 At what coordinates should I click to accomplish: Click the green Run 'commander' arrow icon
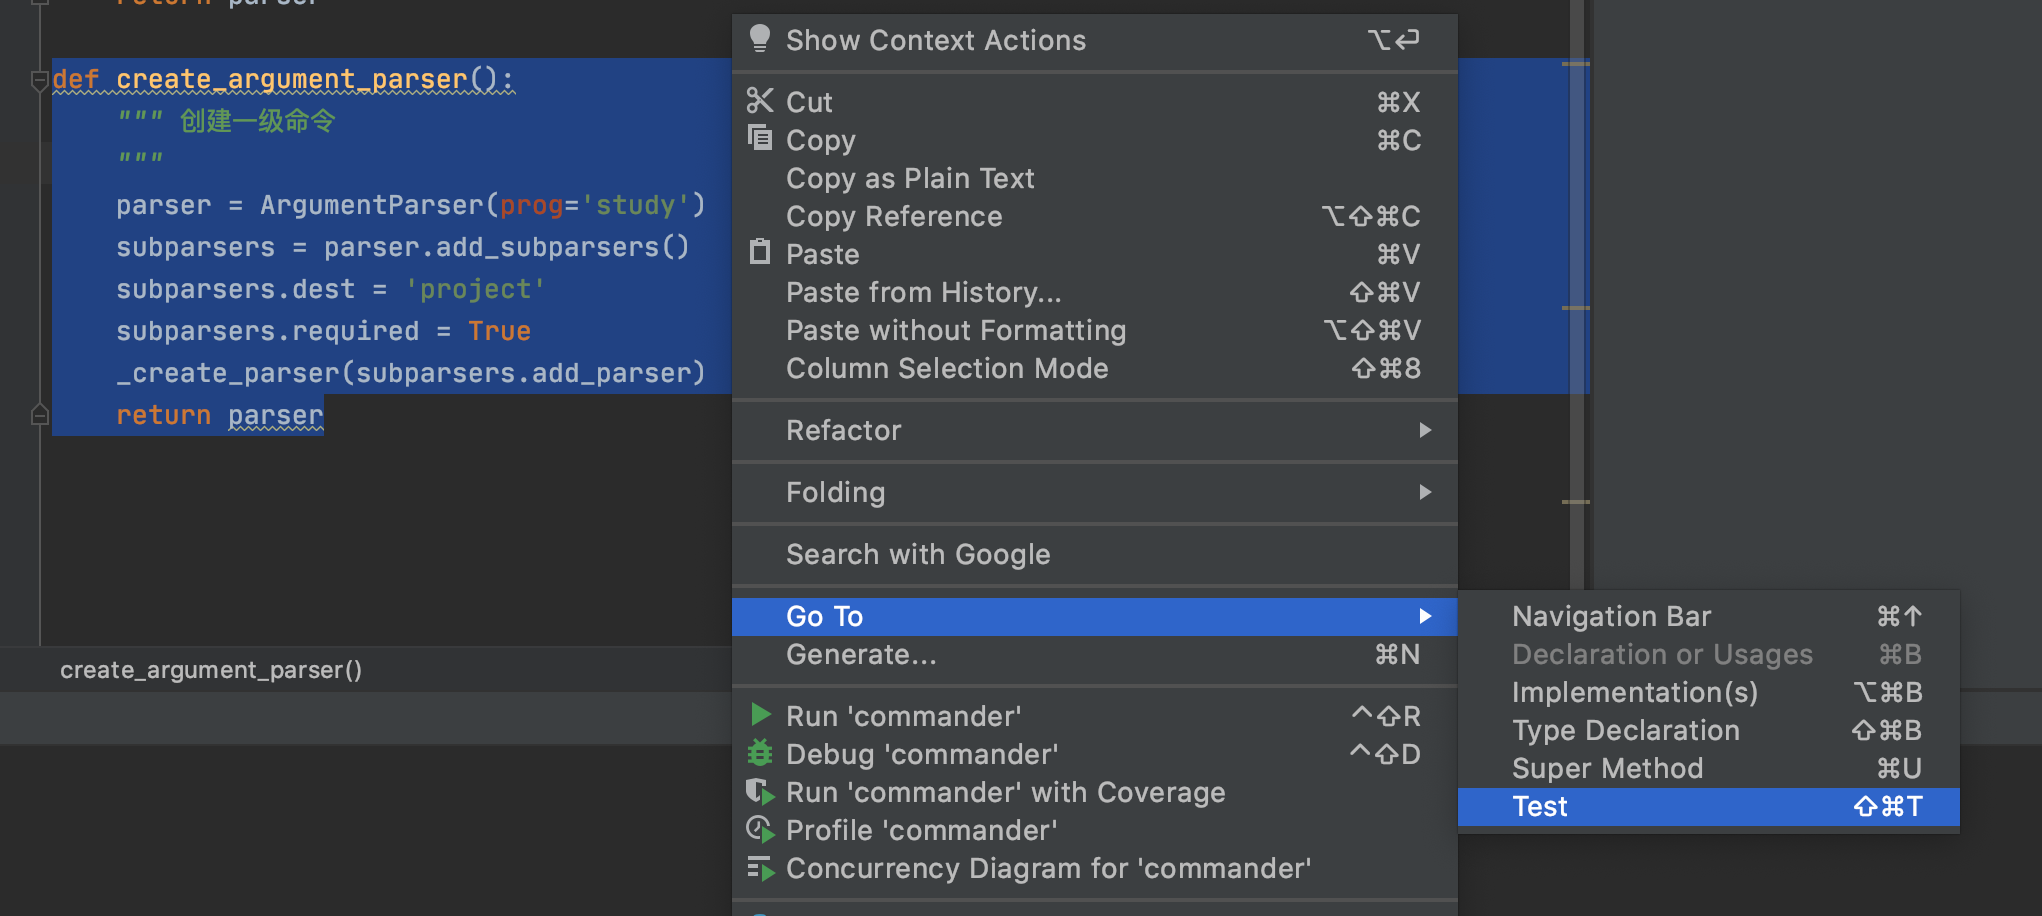click(x=761, y=714)
